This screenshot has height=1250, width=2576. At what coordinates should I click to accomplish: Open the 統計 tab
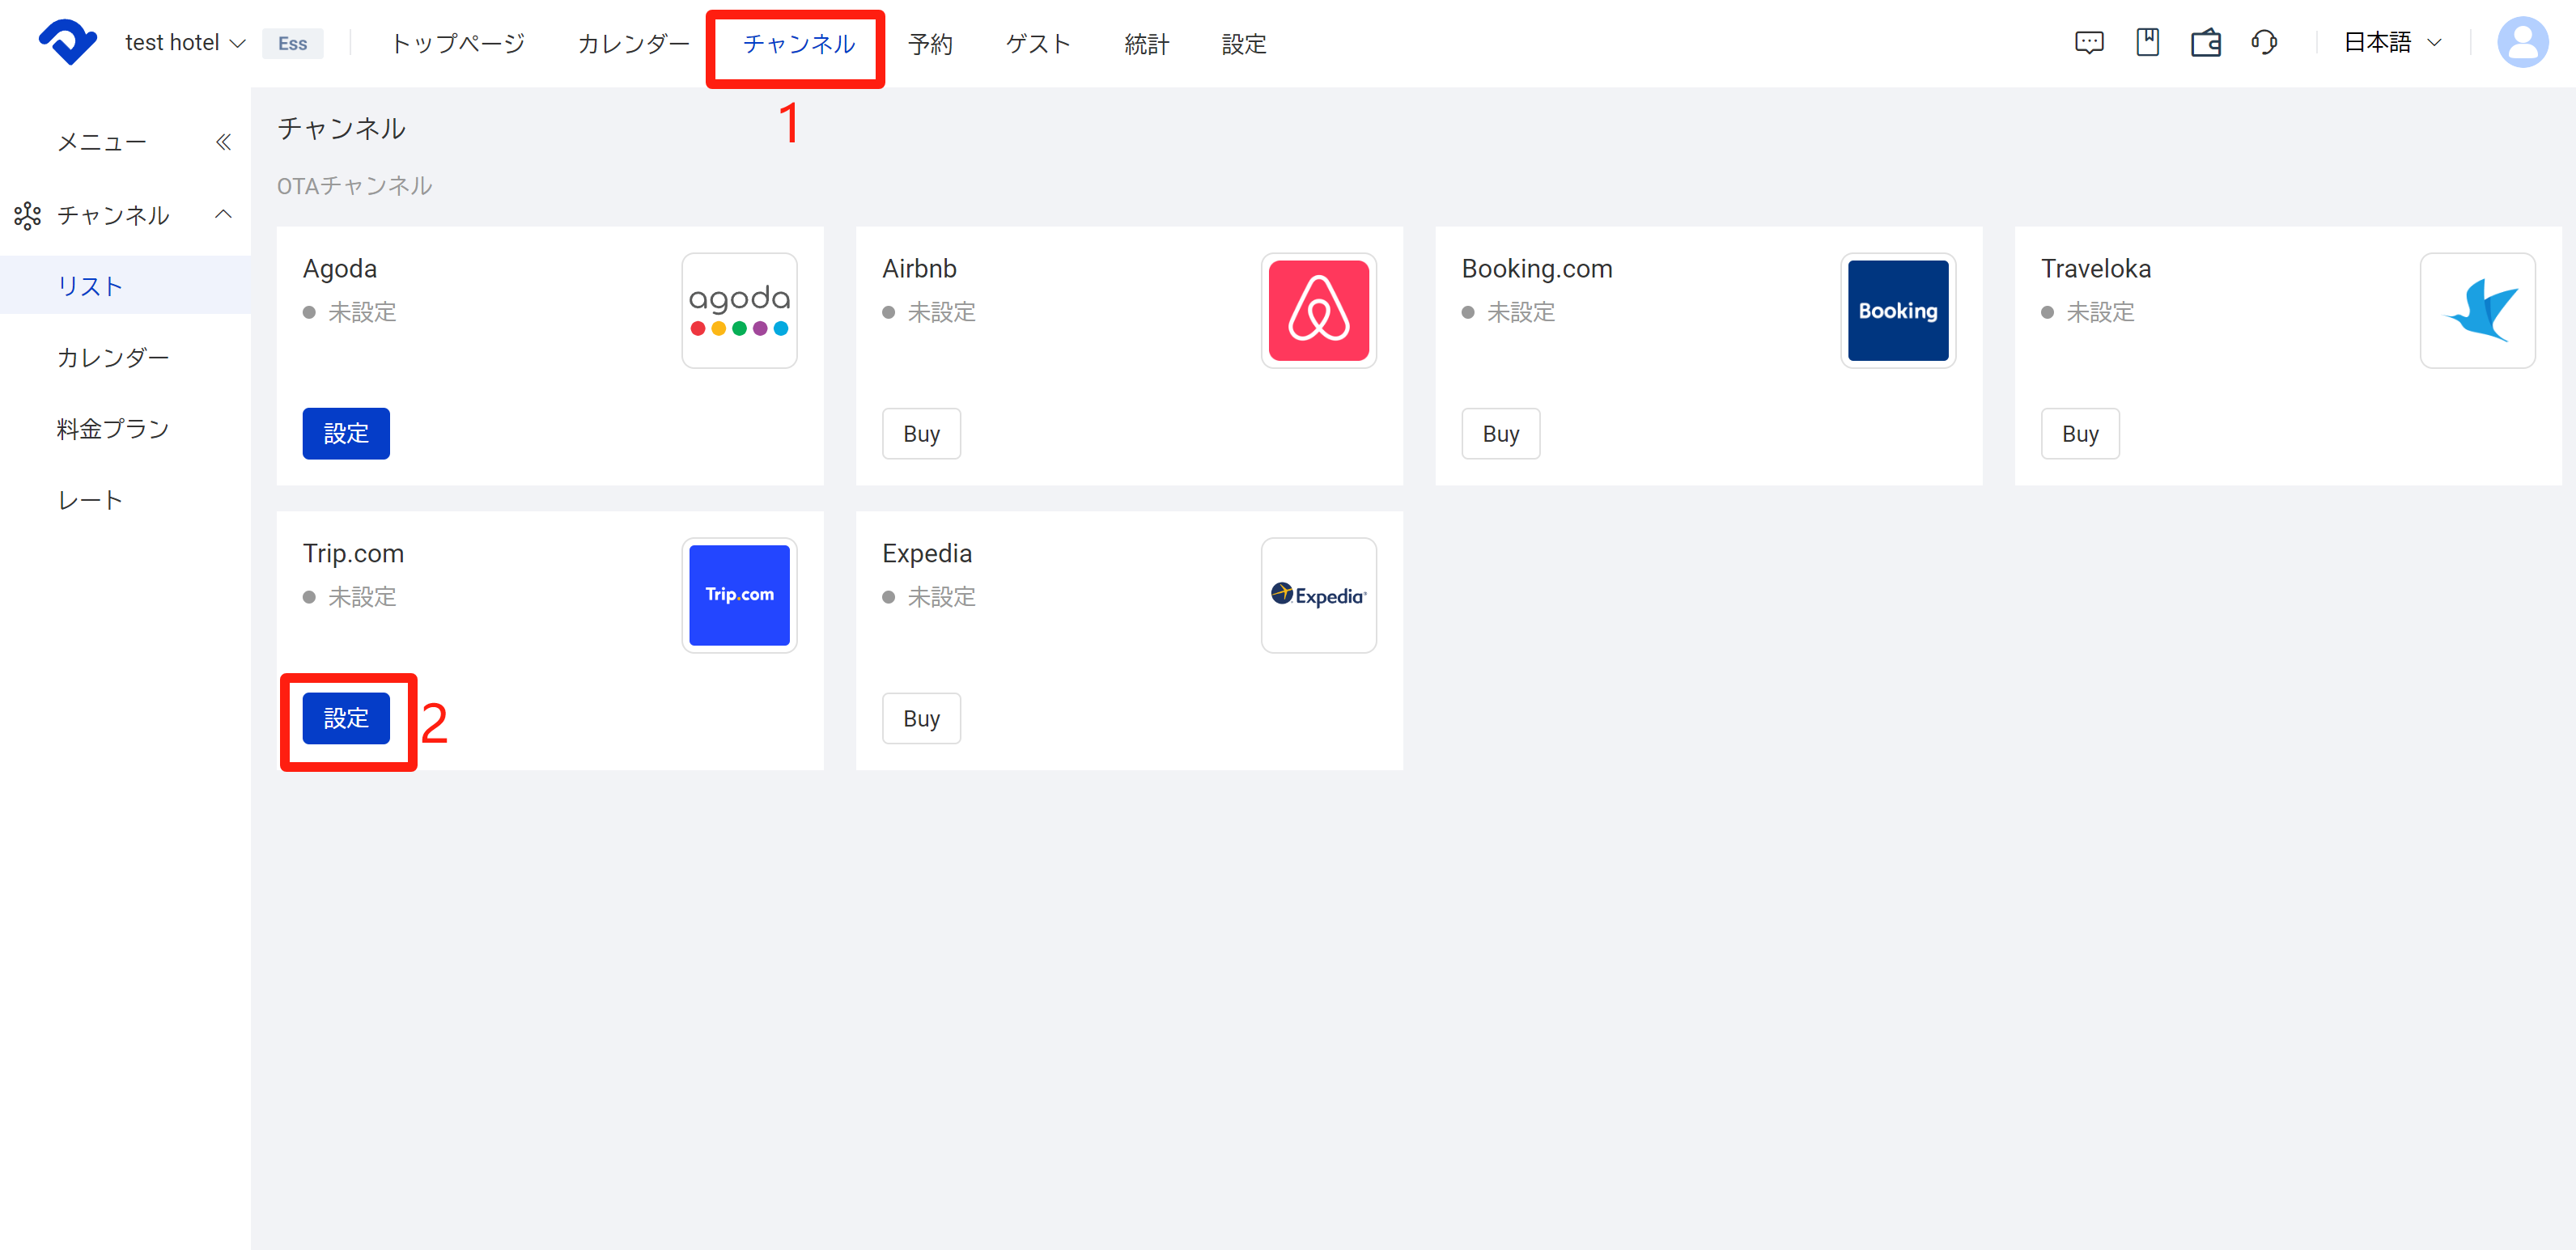tap(1146, 43)
